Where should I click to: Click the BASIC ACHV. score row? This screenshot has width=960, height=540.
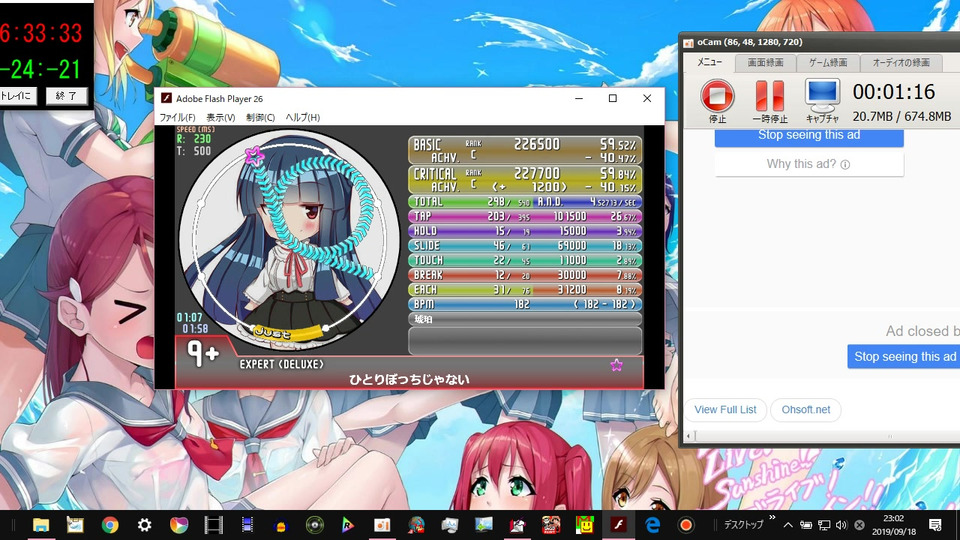(525, 151)
